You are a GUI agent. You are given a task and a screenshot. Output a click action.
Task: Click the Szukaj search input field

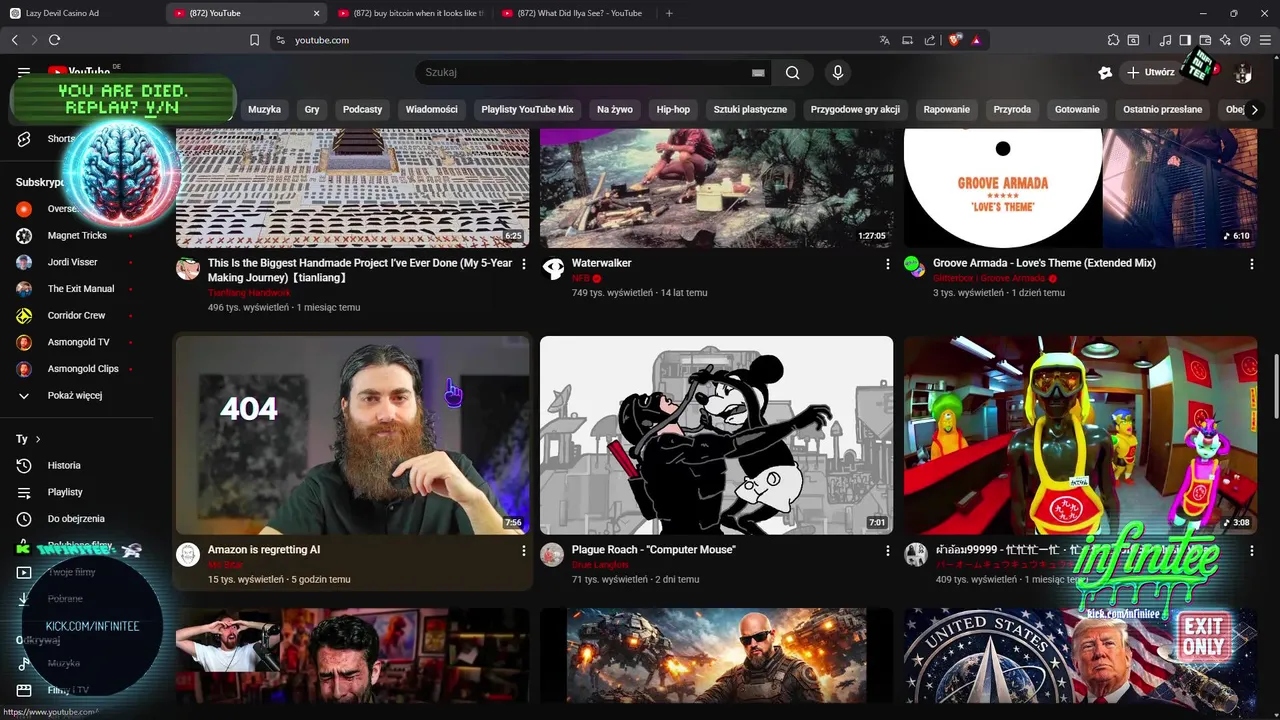point(585,72)
